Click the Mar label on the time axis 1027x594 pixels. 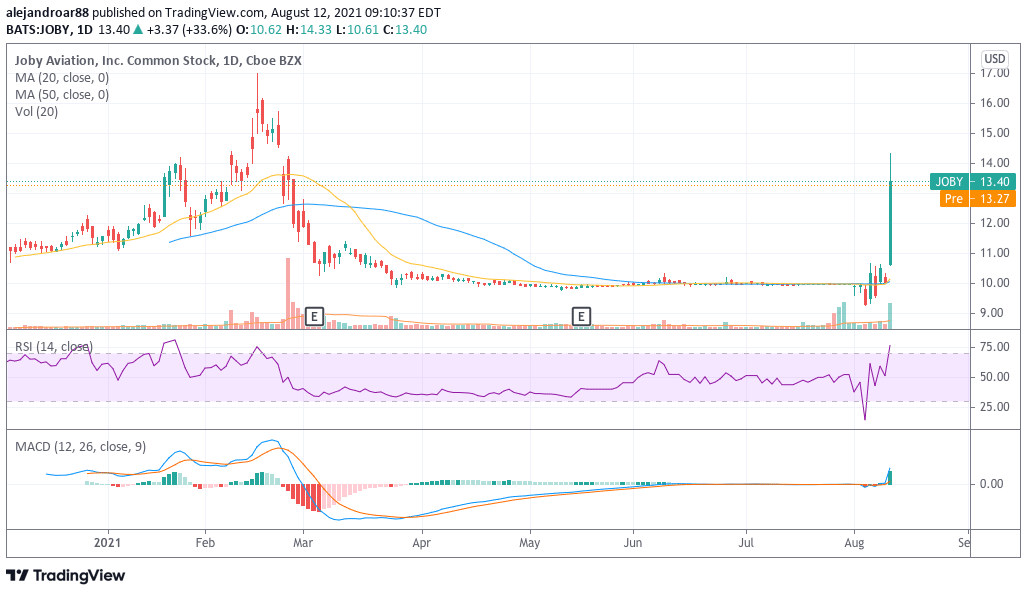pyautogui.click(x=303, y=543)
